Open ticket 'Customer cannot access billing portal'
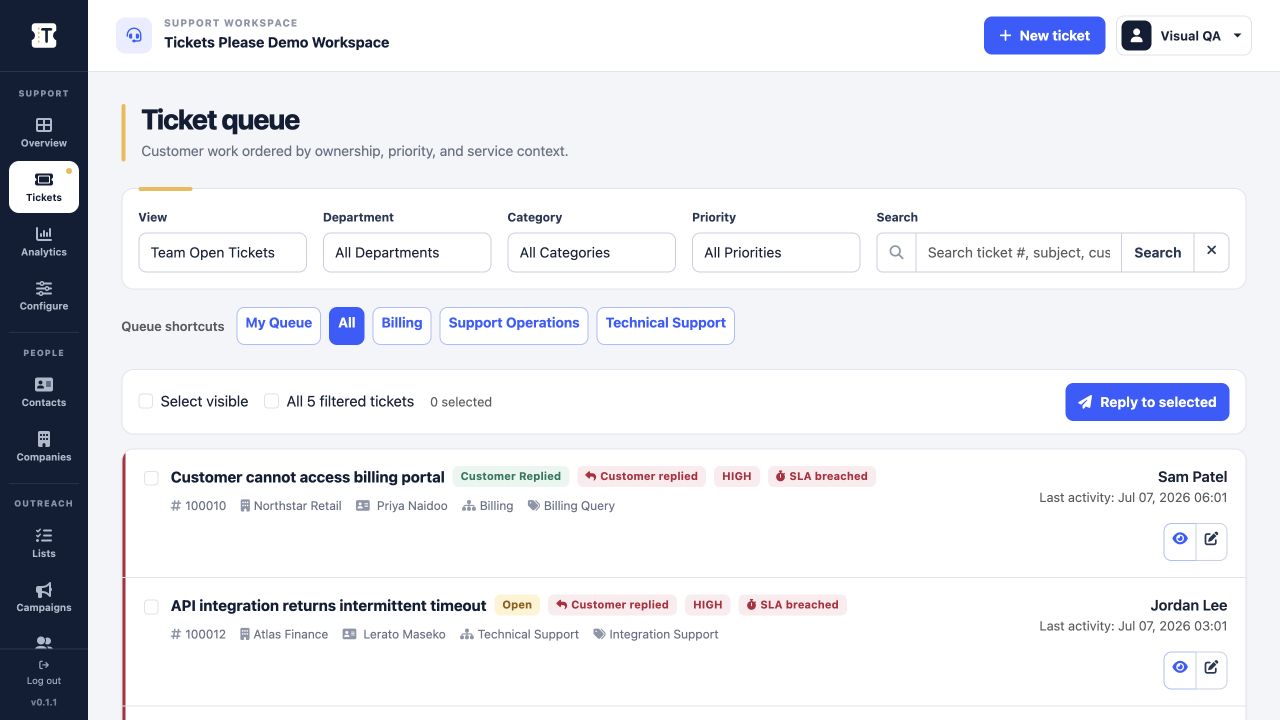 click(x=308, y=477)
